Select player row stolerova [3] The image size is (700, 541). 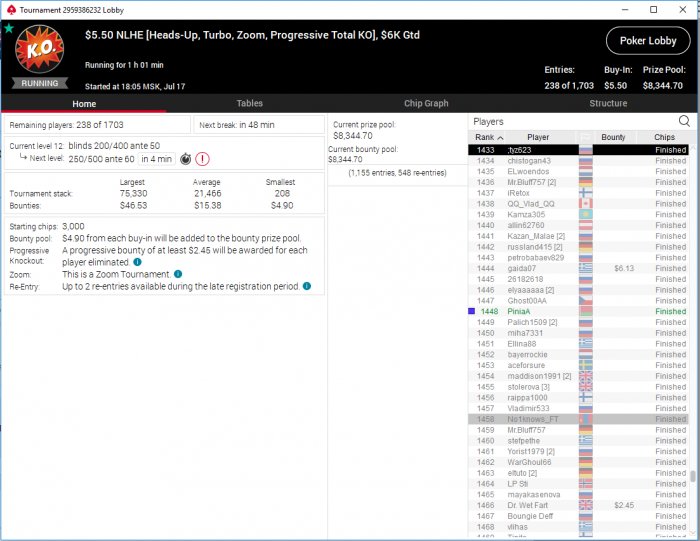pyautogui.click(x=578, y=387)
